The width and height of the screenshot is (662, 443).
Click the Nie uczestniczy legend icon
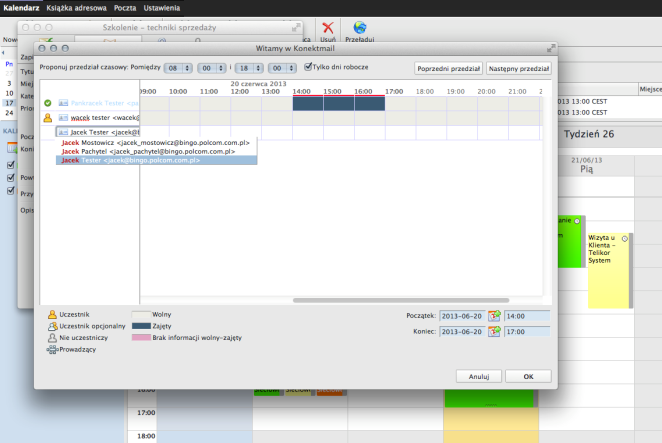[x=52, y=338]
